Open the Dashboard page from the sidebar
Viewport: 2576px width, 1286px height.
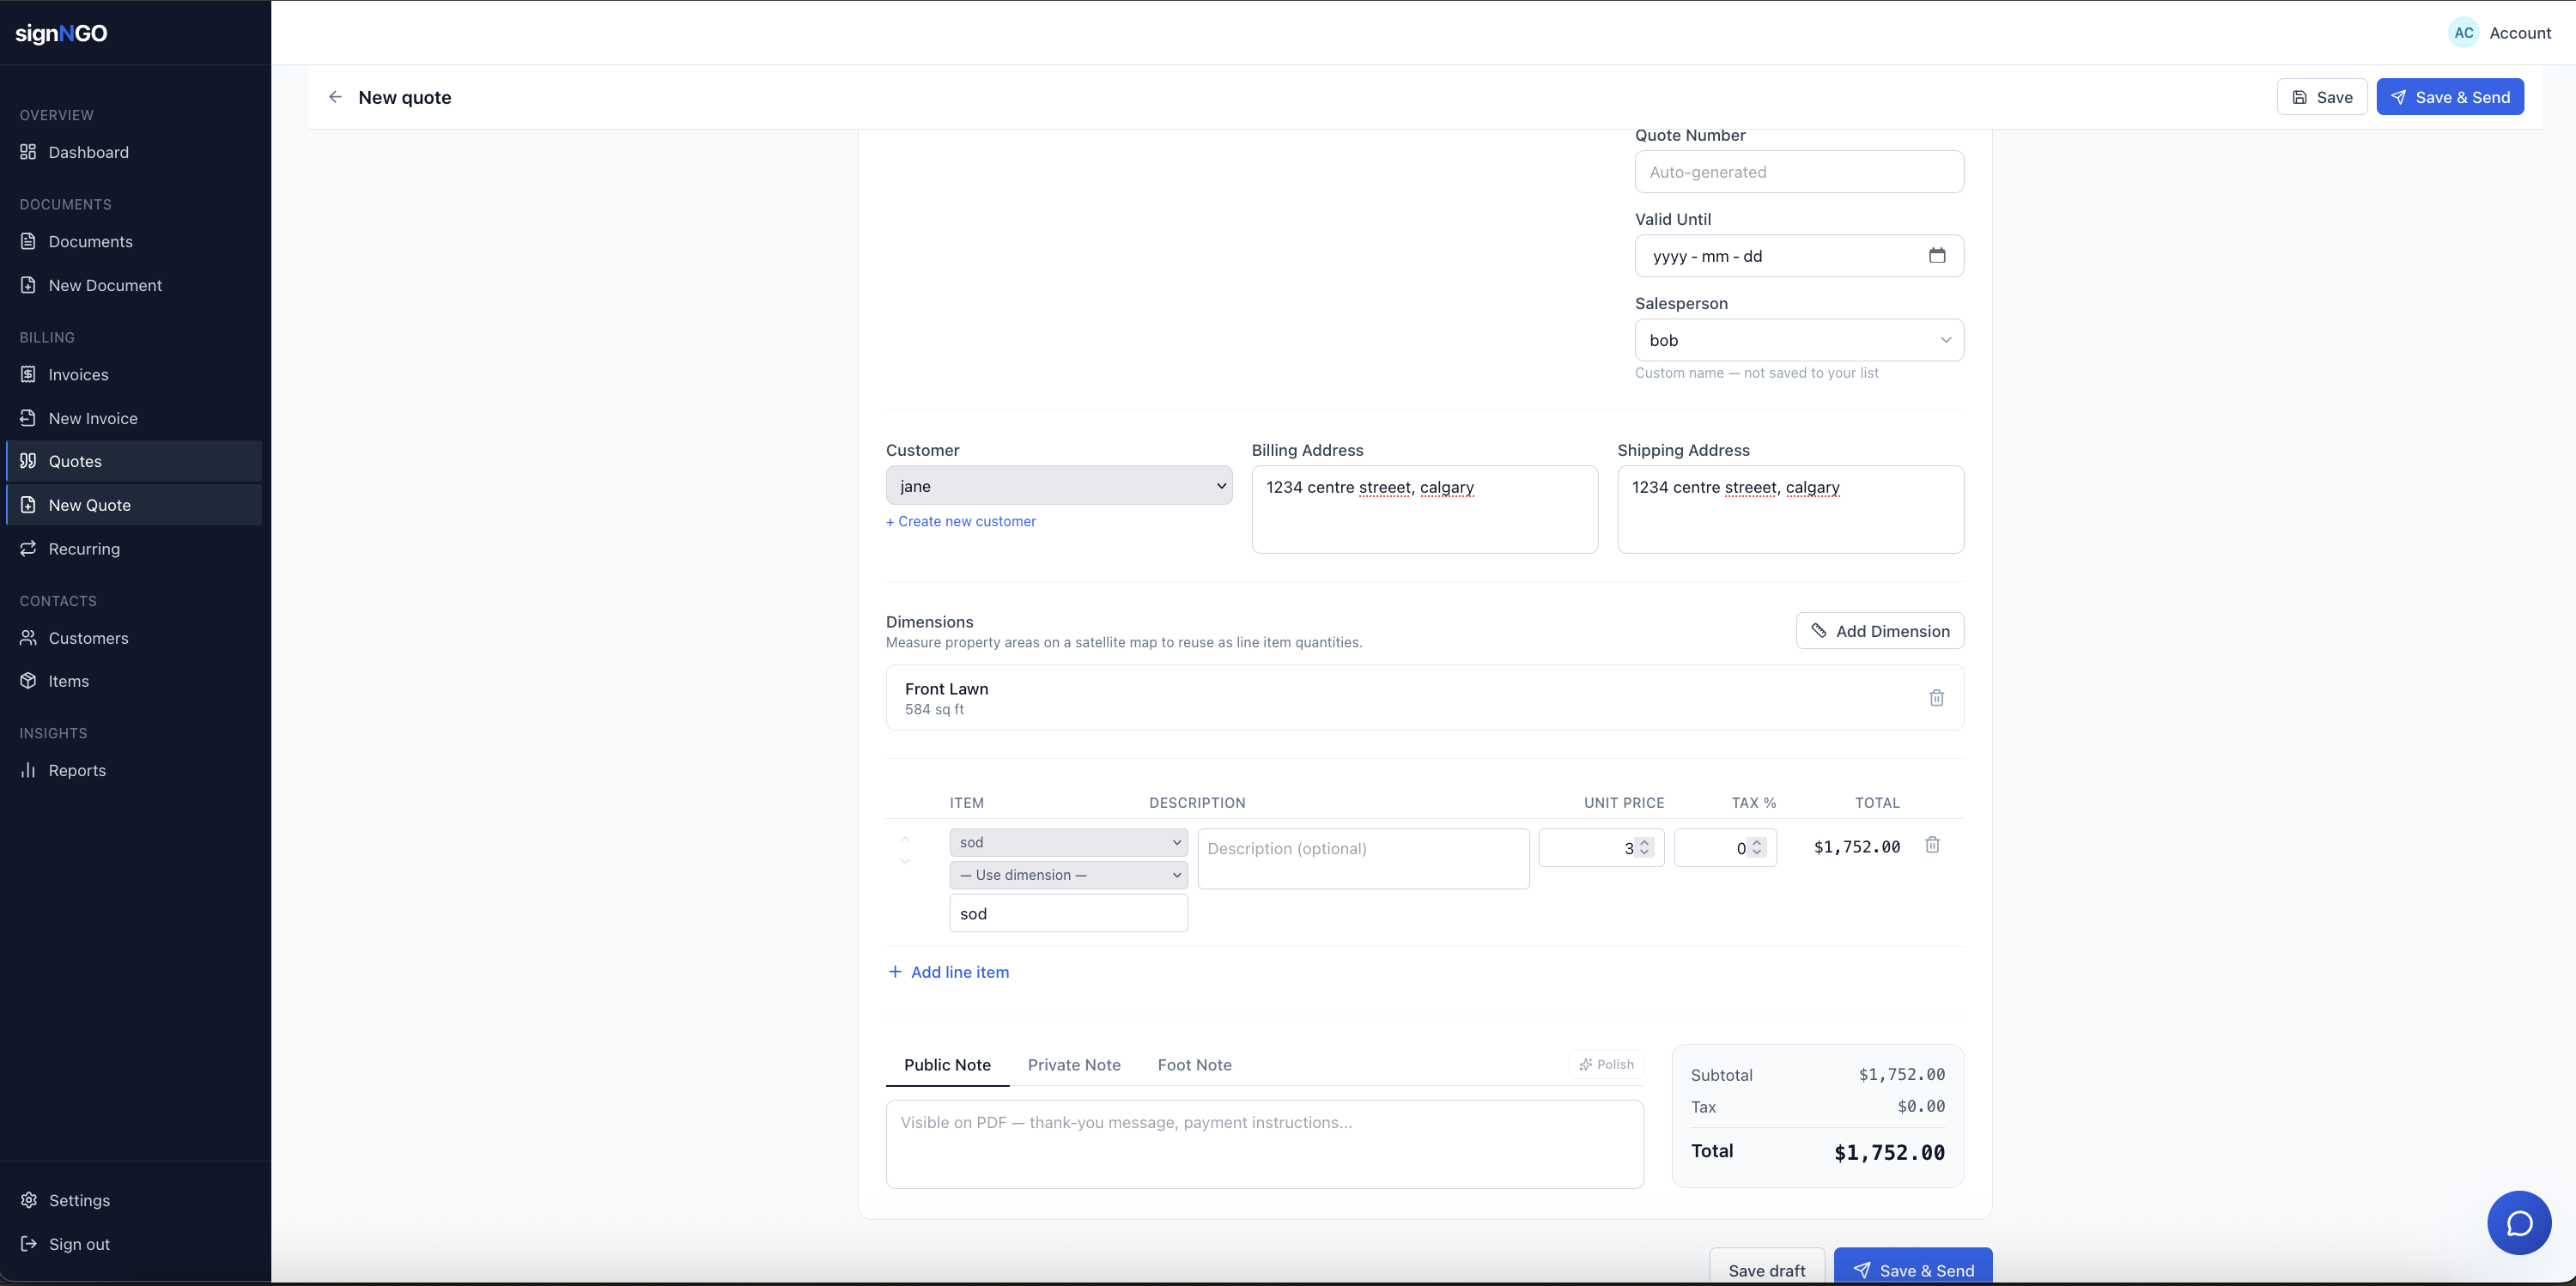[134, 152]
